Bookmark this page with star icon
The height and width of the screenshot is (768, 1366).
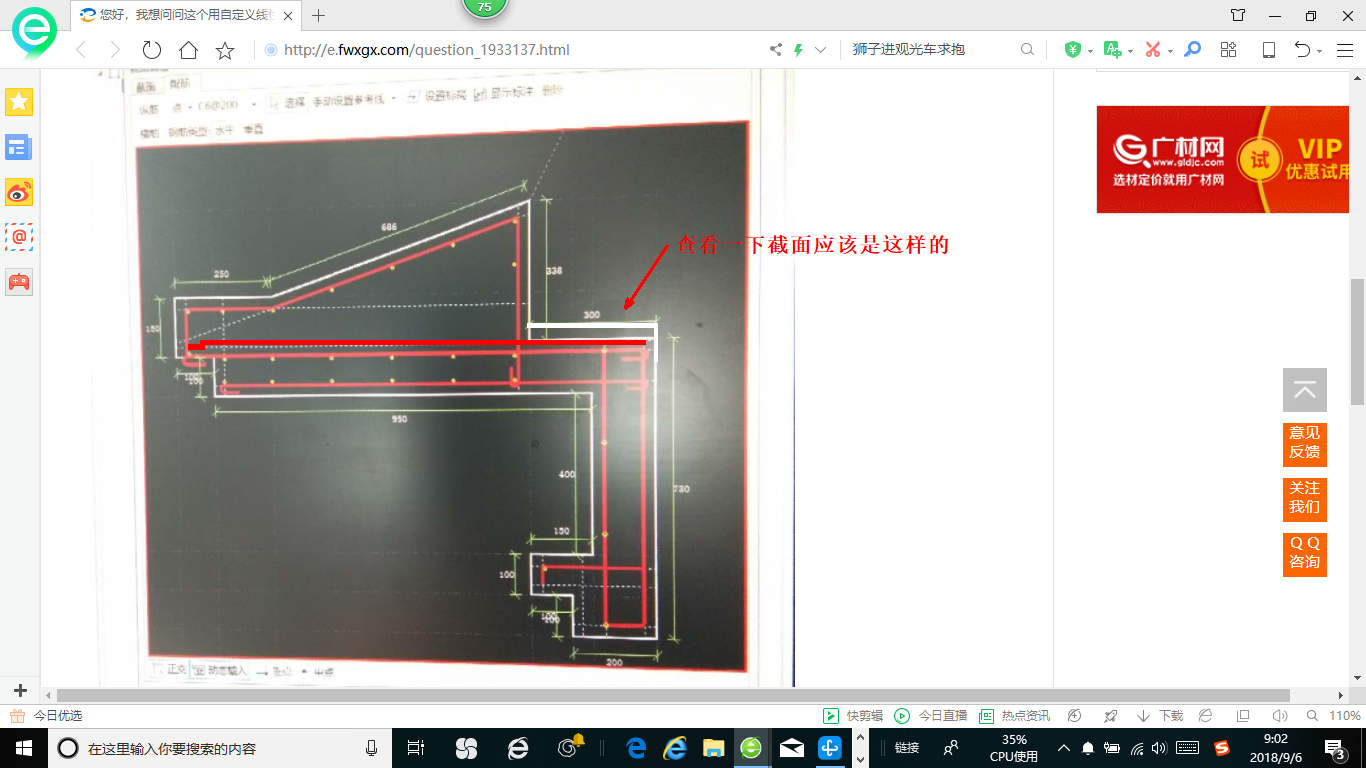[225, 49]
